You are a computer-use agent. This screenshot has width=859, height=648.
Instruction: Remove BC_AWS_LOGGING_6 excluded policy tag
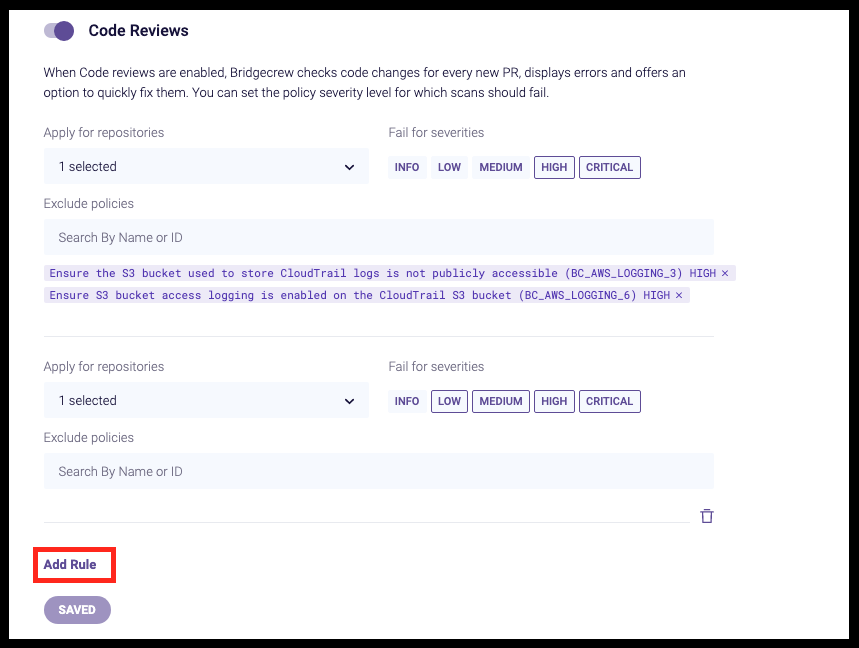tap(679, 295)
